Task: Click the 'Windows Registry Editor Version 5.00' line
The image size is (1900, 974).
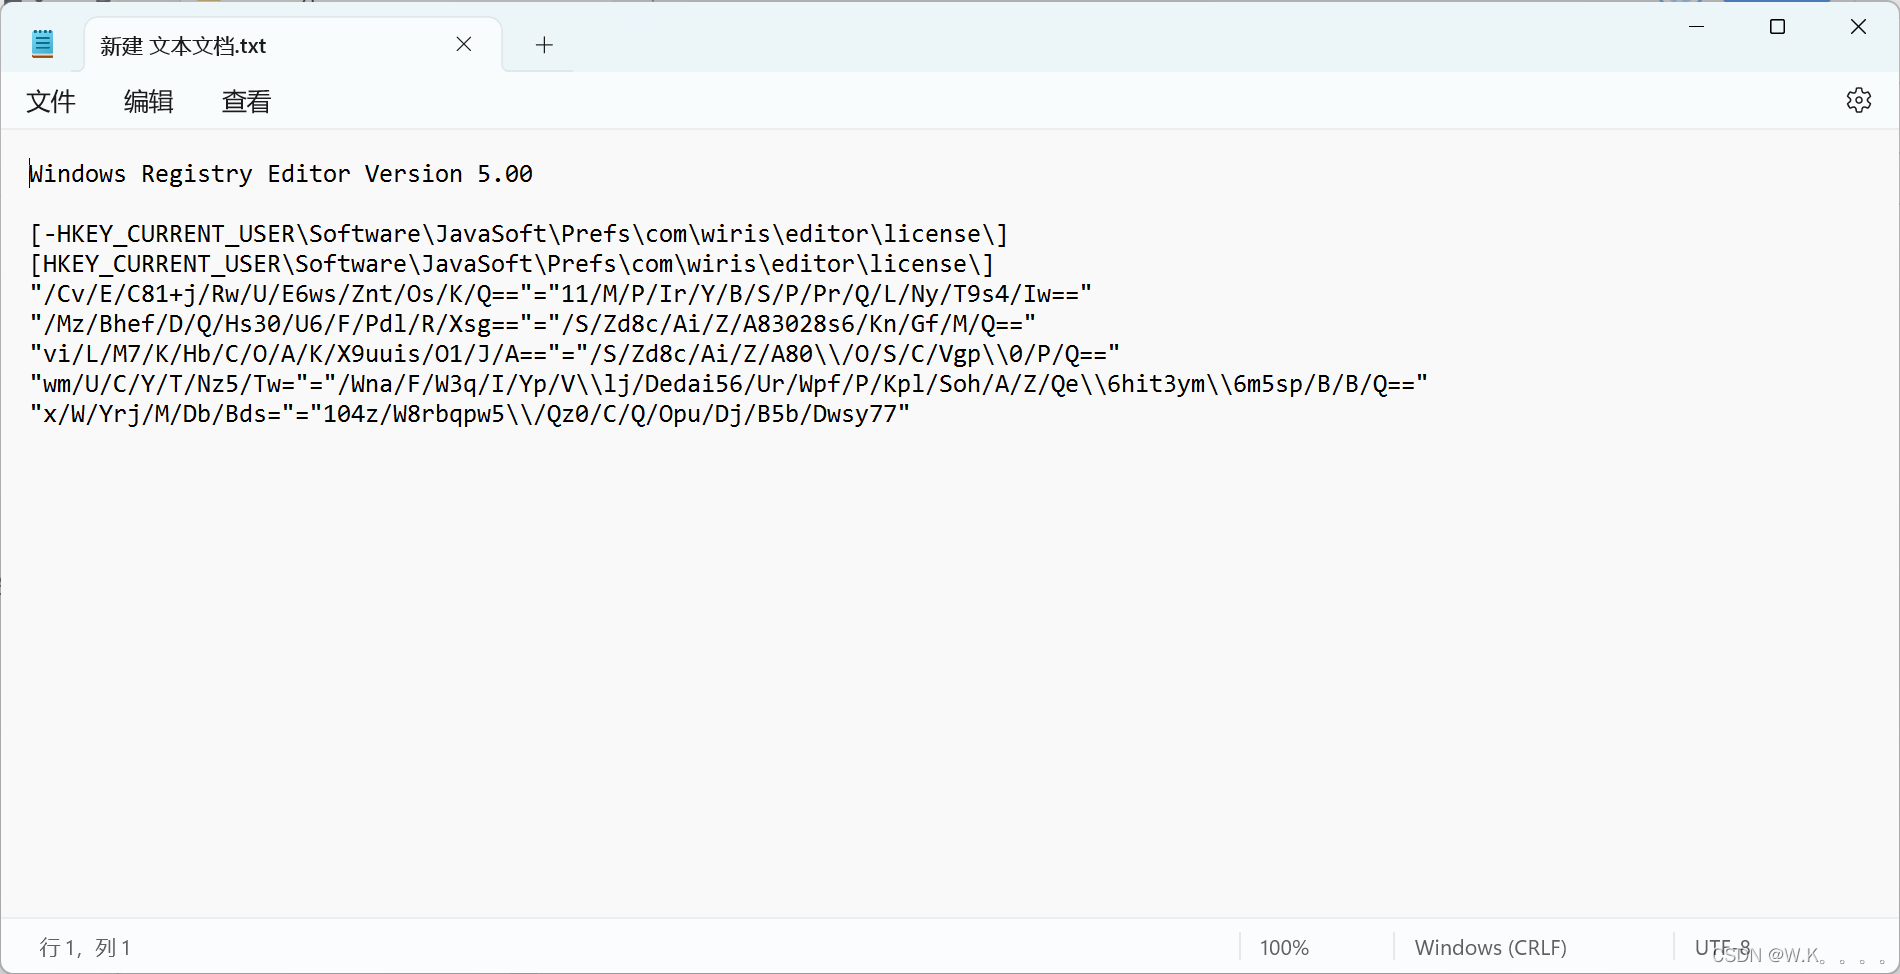Action: [281, 174]
